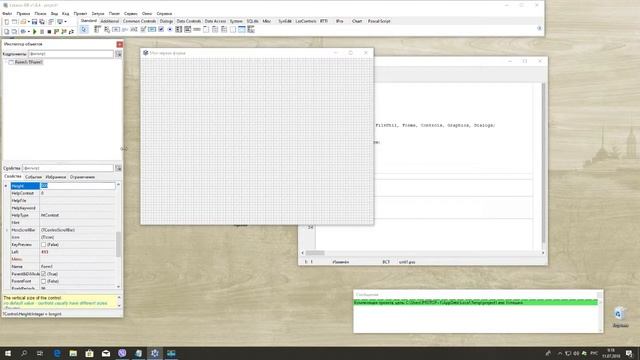Close the Object Inspector with red X
The image size is (640, 360).
(x=120, y=44)
